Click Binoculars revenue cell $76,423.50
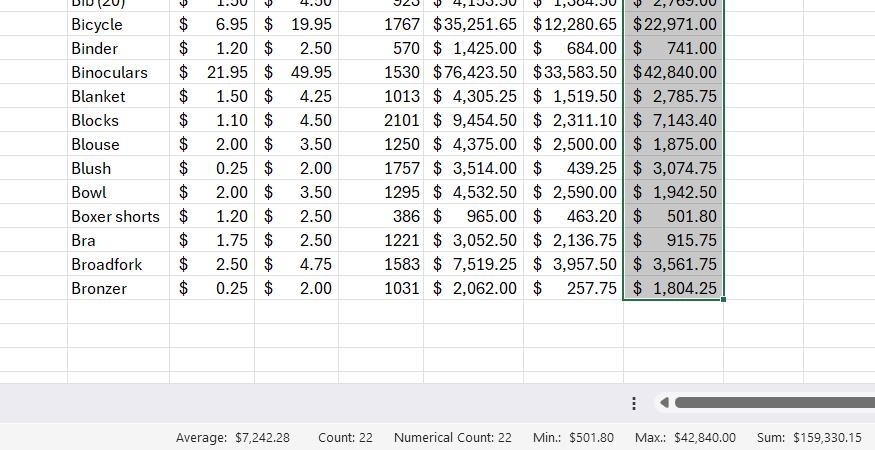The image size is (875, 450). coord(473,73)
